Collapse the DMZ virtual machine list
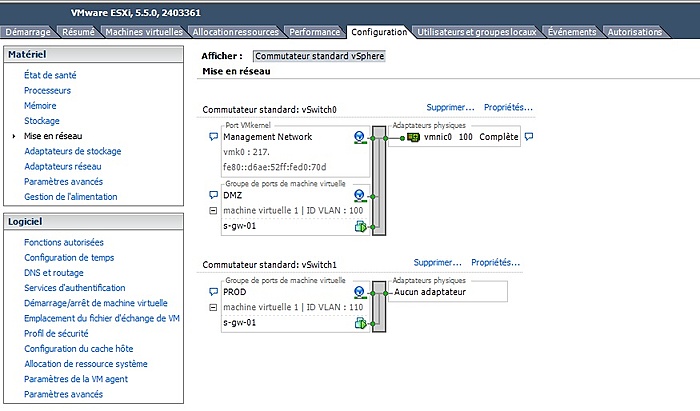The width and height of the screenshot is (700, 411). [213, 211]
